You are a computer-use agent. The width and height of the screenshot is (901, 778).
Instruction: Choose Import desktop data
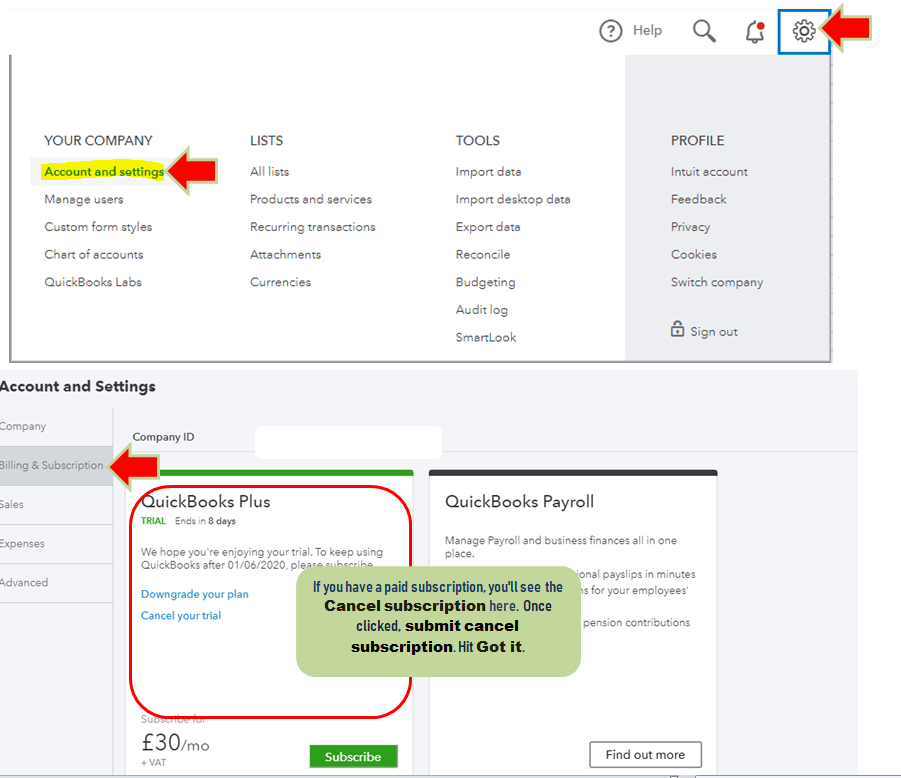click(513, 199)
